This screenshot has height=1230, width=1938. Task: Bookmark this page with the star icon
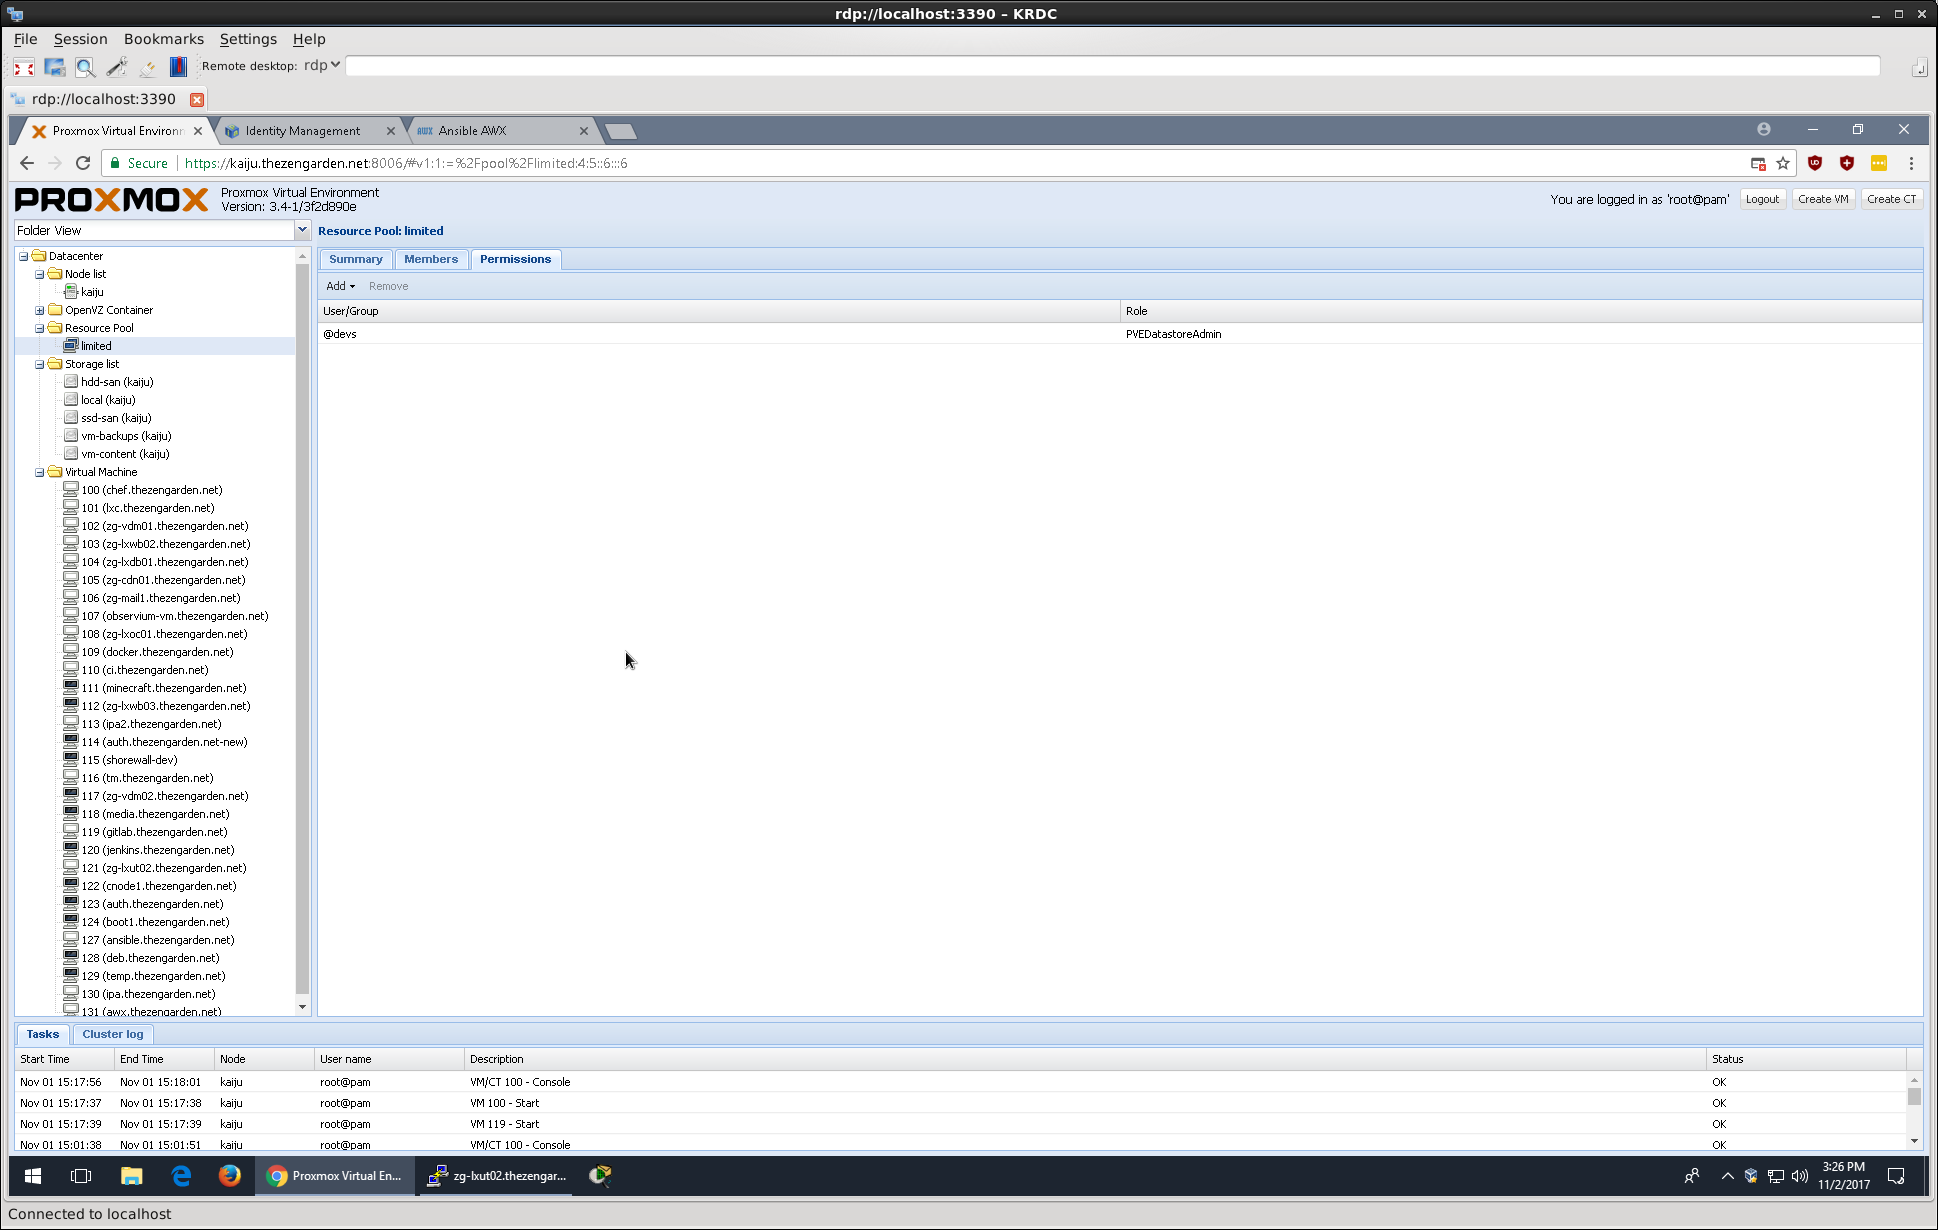[x=1783, y=163]
